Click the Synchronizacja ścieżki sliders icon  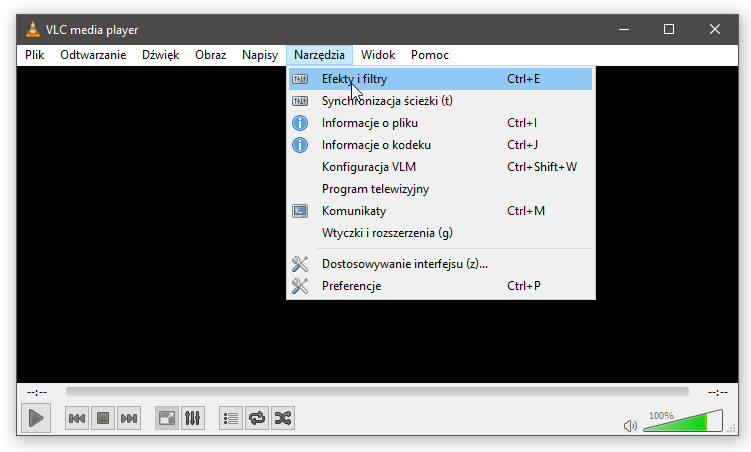tap(300, 101)
